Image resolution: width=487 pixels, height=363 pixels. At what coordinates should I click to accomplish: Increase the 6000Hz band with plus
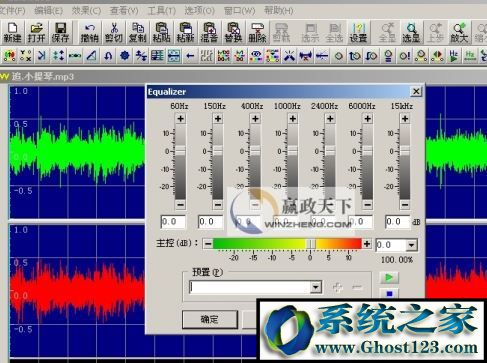(368, 119)
